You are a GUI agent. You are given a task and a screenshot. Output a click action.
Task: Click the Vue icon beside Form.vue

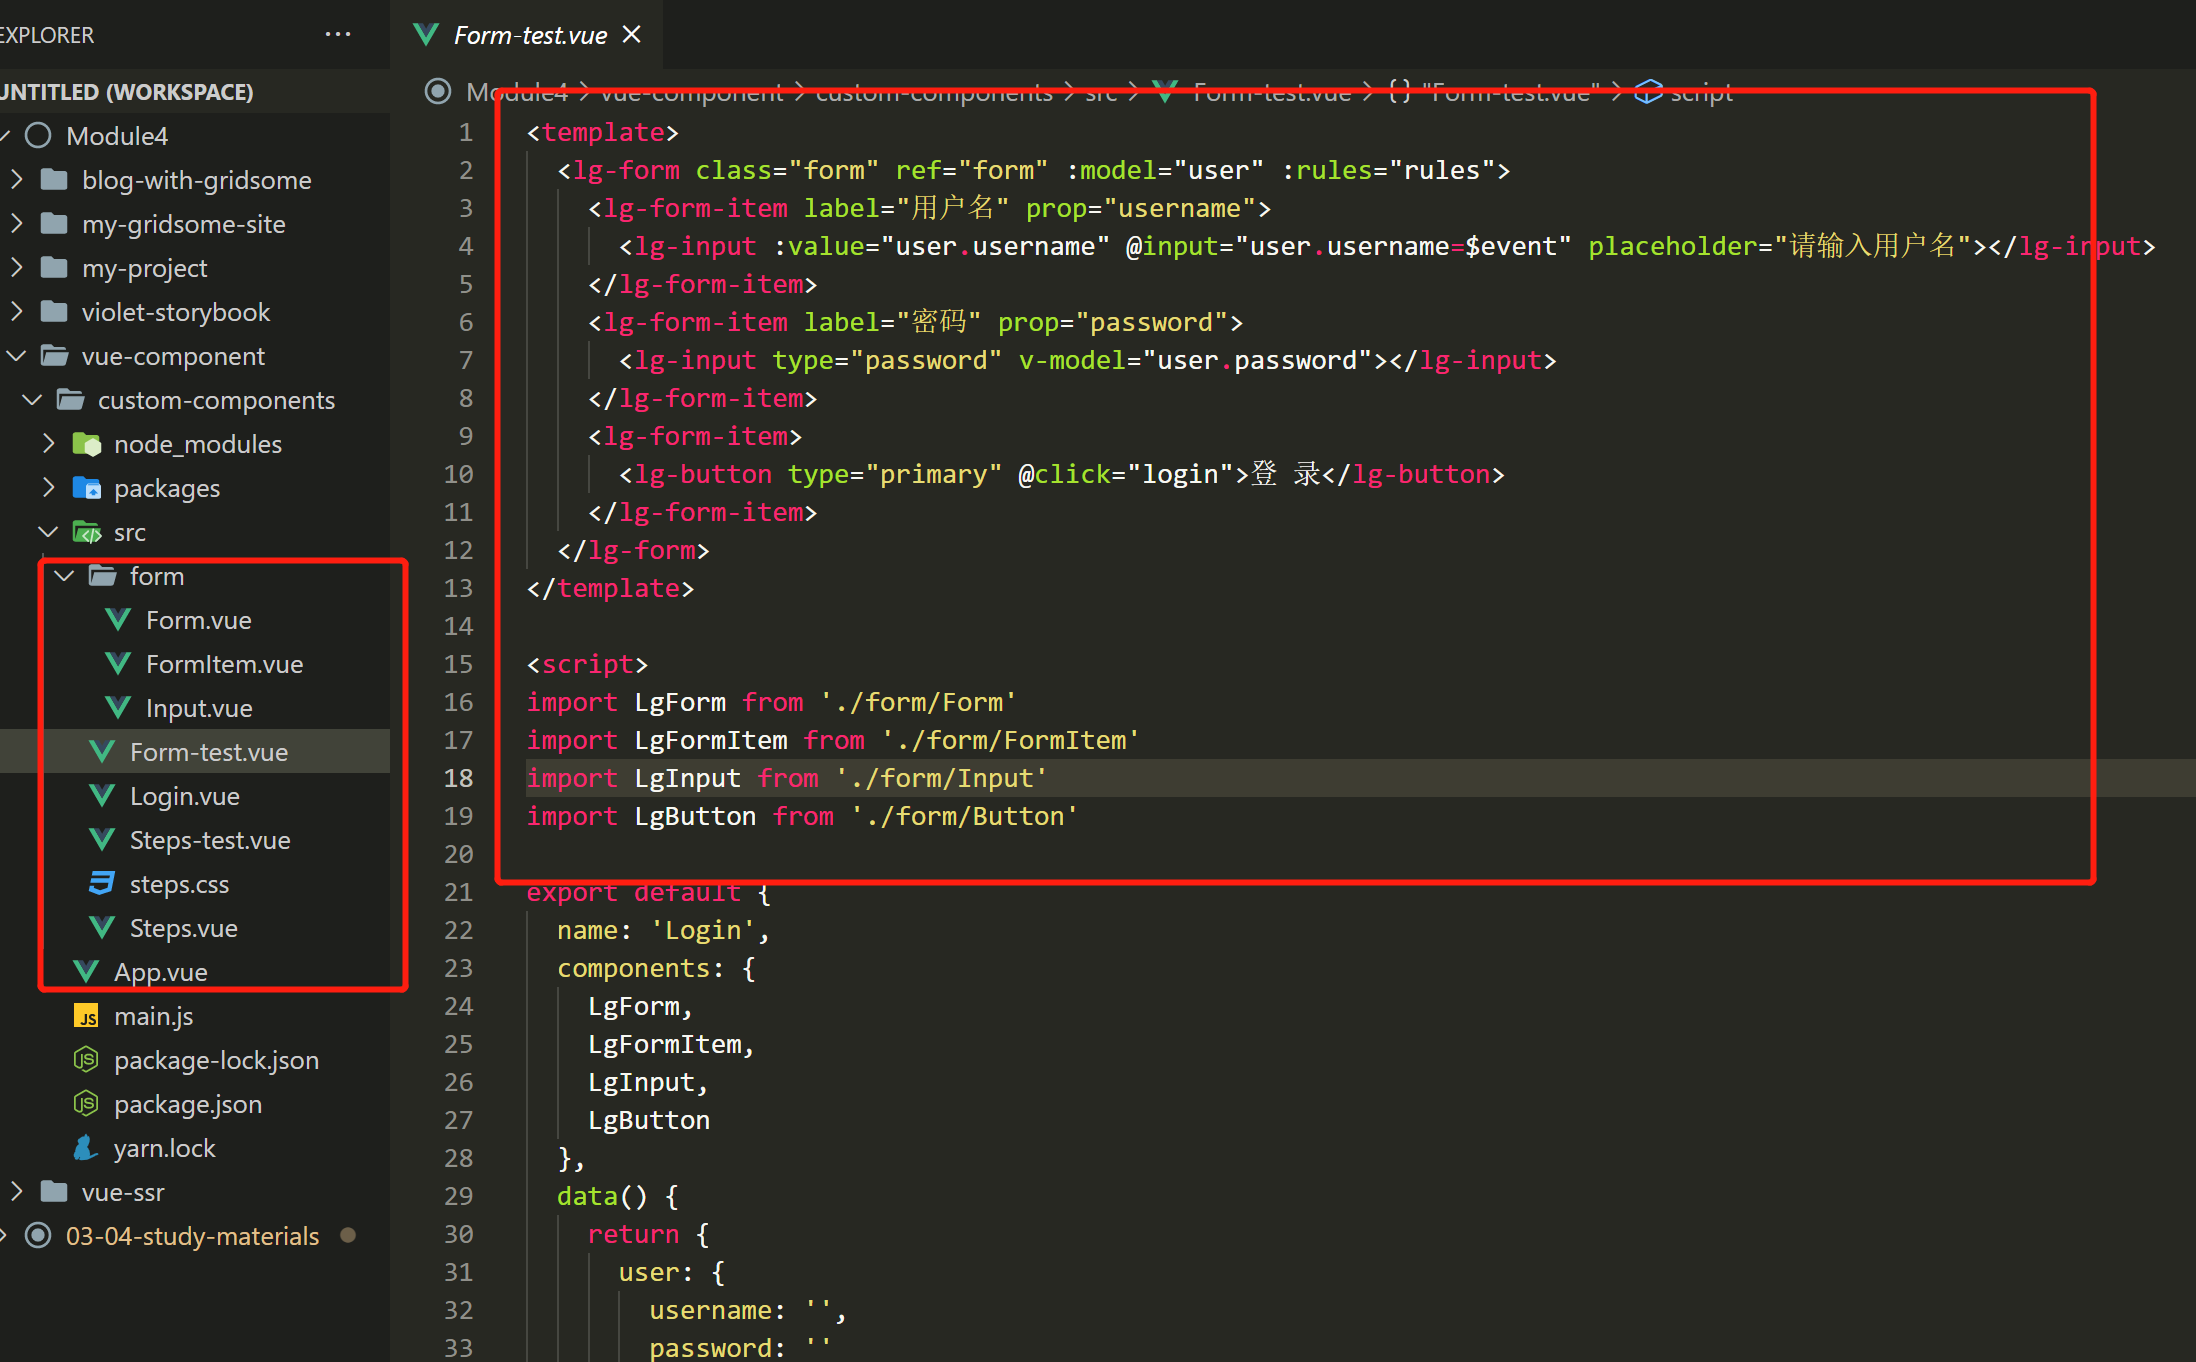coord(118,620)
